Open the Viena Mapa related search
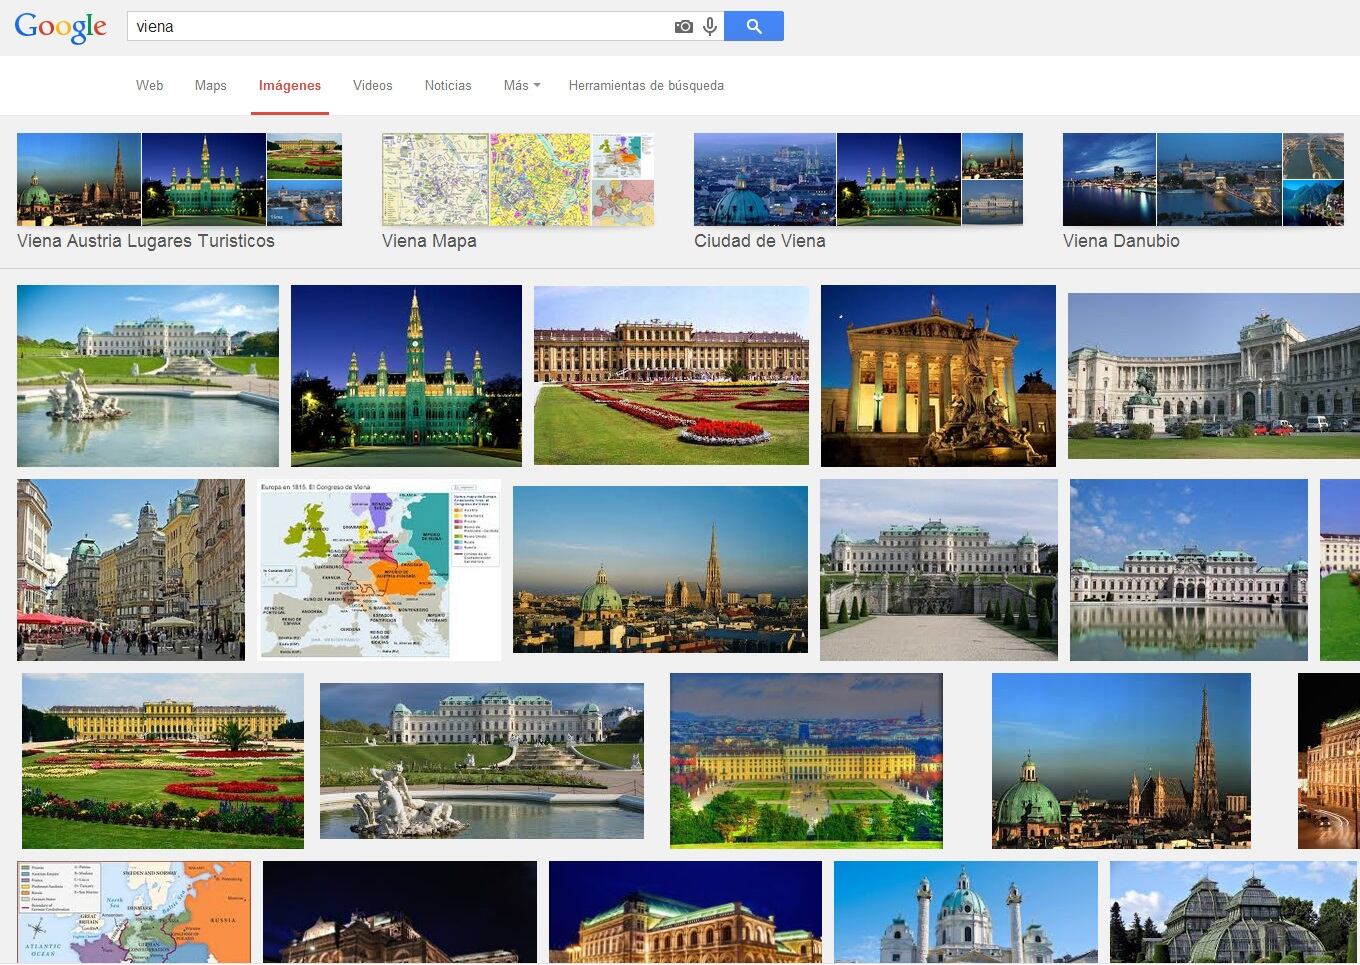This screenshot has width=1360, height=965. click(x=429, y=241)
